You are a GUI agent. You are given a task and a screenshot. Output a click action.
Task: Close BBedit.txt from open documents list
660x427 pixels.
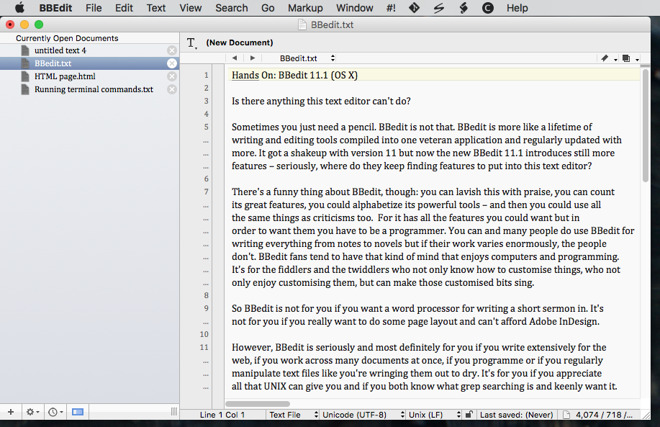point(172,64)
